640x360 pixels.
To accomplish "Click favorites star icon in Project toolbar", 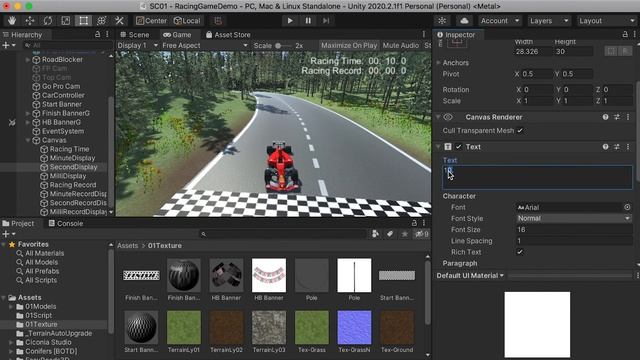I will 404,234.
